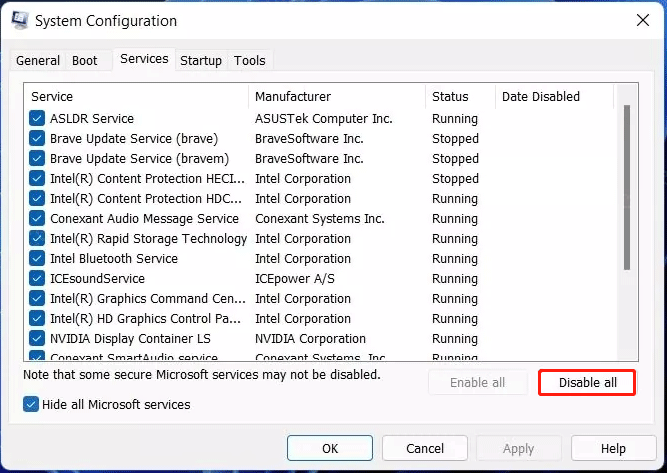Viewport: 667px width, 473px height.
Task: Click Running status of ICEsoundService
Action: [x=455, y=278]
